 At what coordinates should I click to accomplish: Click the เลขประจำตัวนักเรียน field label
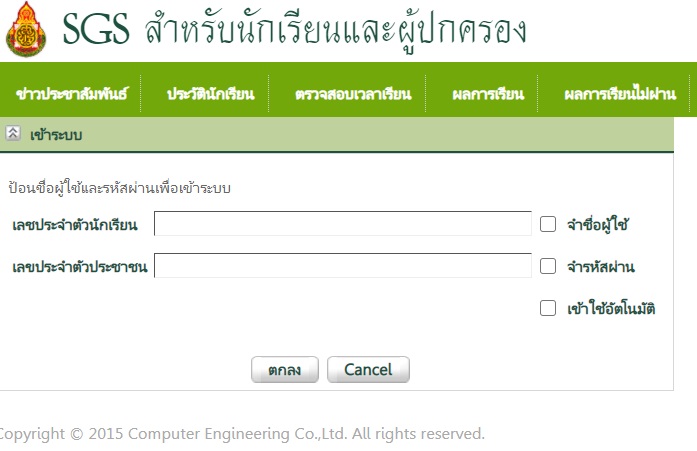click(x=75, y=224)
